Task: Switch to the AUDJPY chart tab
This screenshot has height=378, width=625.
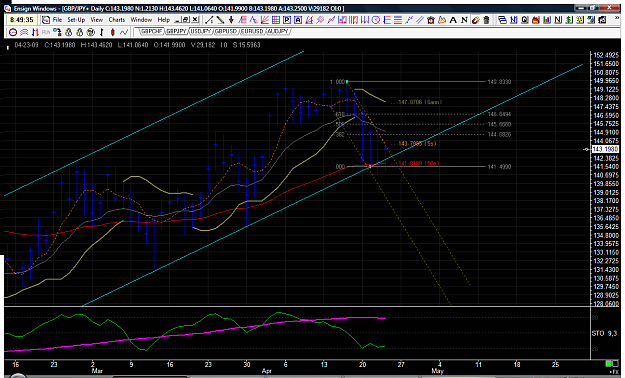Action: [x=278, y=31]
